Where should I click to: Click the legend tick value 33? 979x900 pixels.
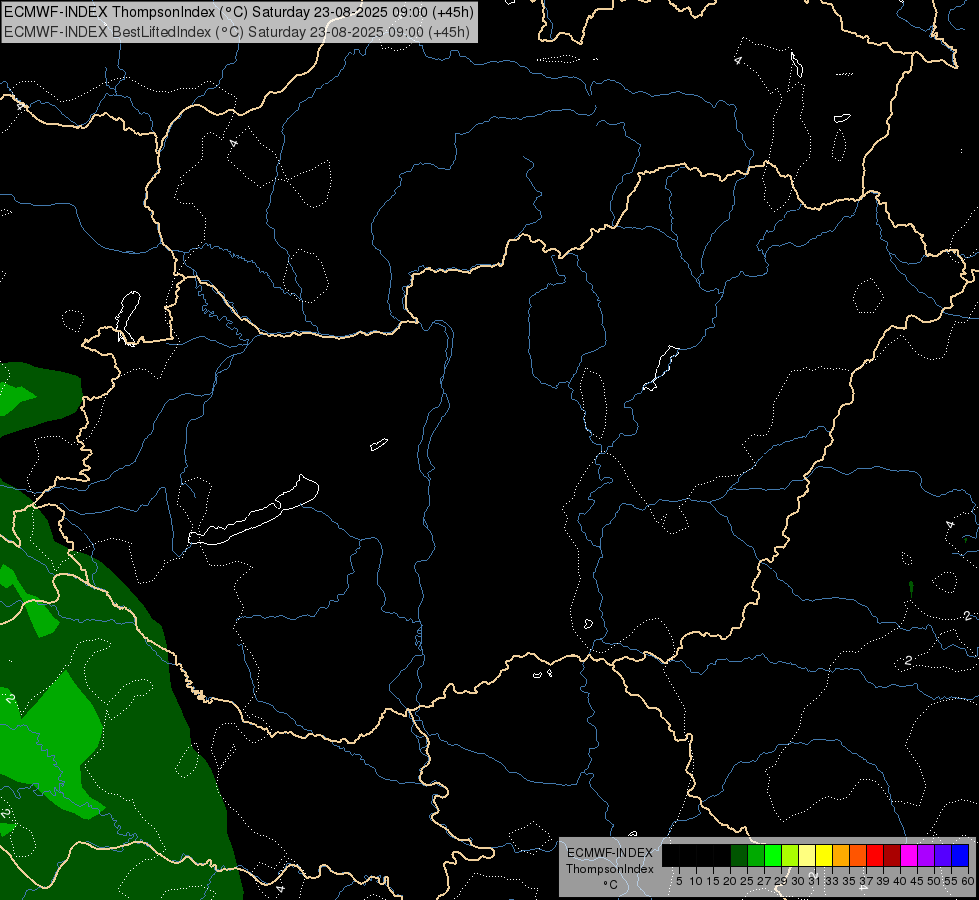tap(832, 881)
